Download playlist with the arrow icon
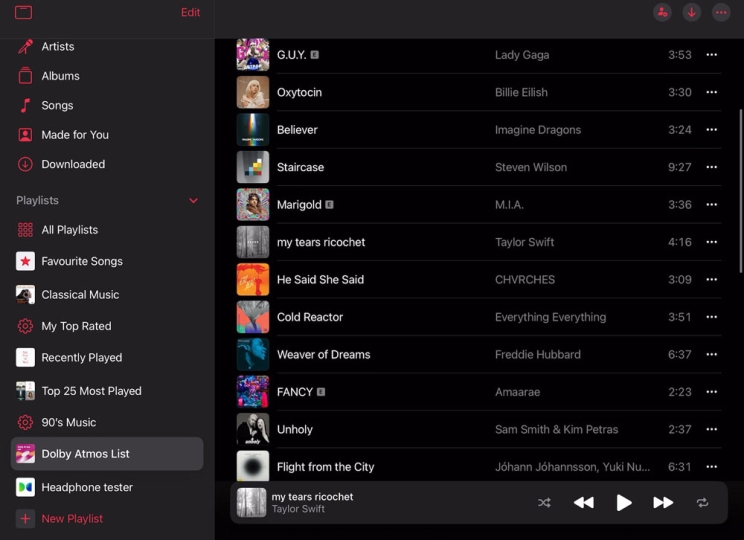This screenshot has width=744, height=540. click(692, 12)
